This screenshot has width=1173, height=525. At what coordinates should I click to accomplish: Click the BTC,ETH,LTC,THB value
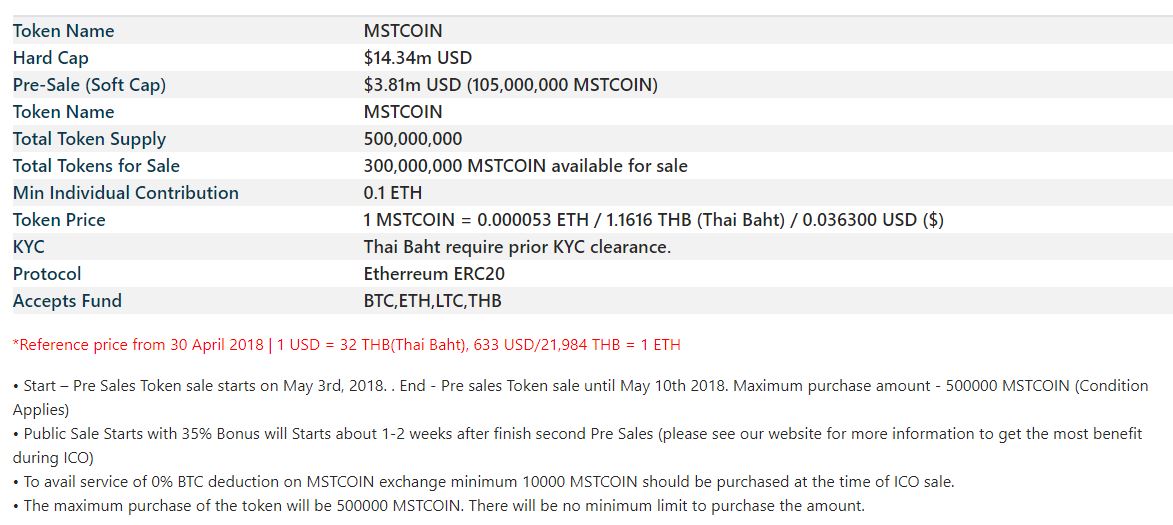pyautogui.click(x=432, y=301)
